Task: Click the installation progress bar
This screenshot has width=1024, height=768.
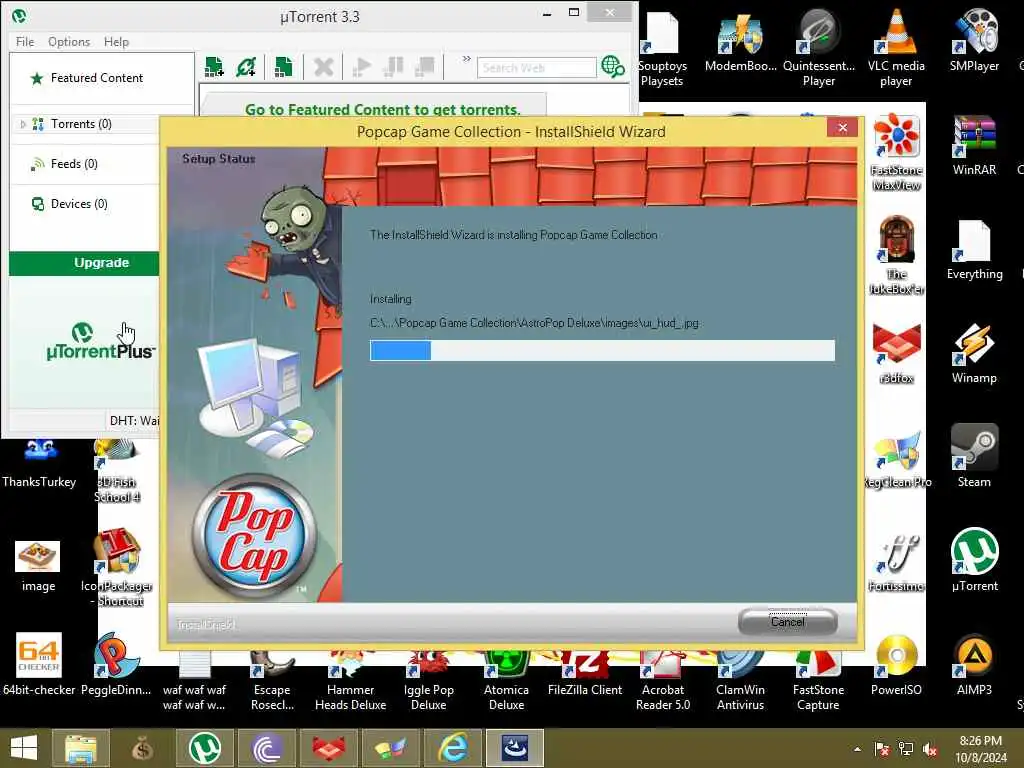Action: 602,350
